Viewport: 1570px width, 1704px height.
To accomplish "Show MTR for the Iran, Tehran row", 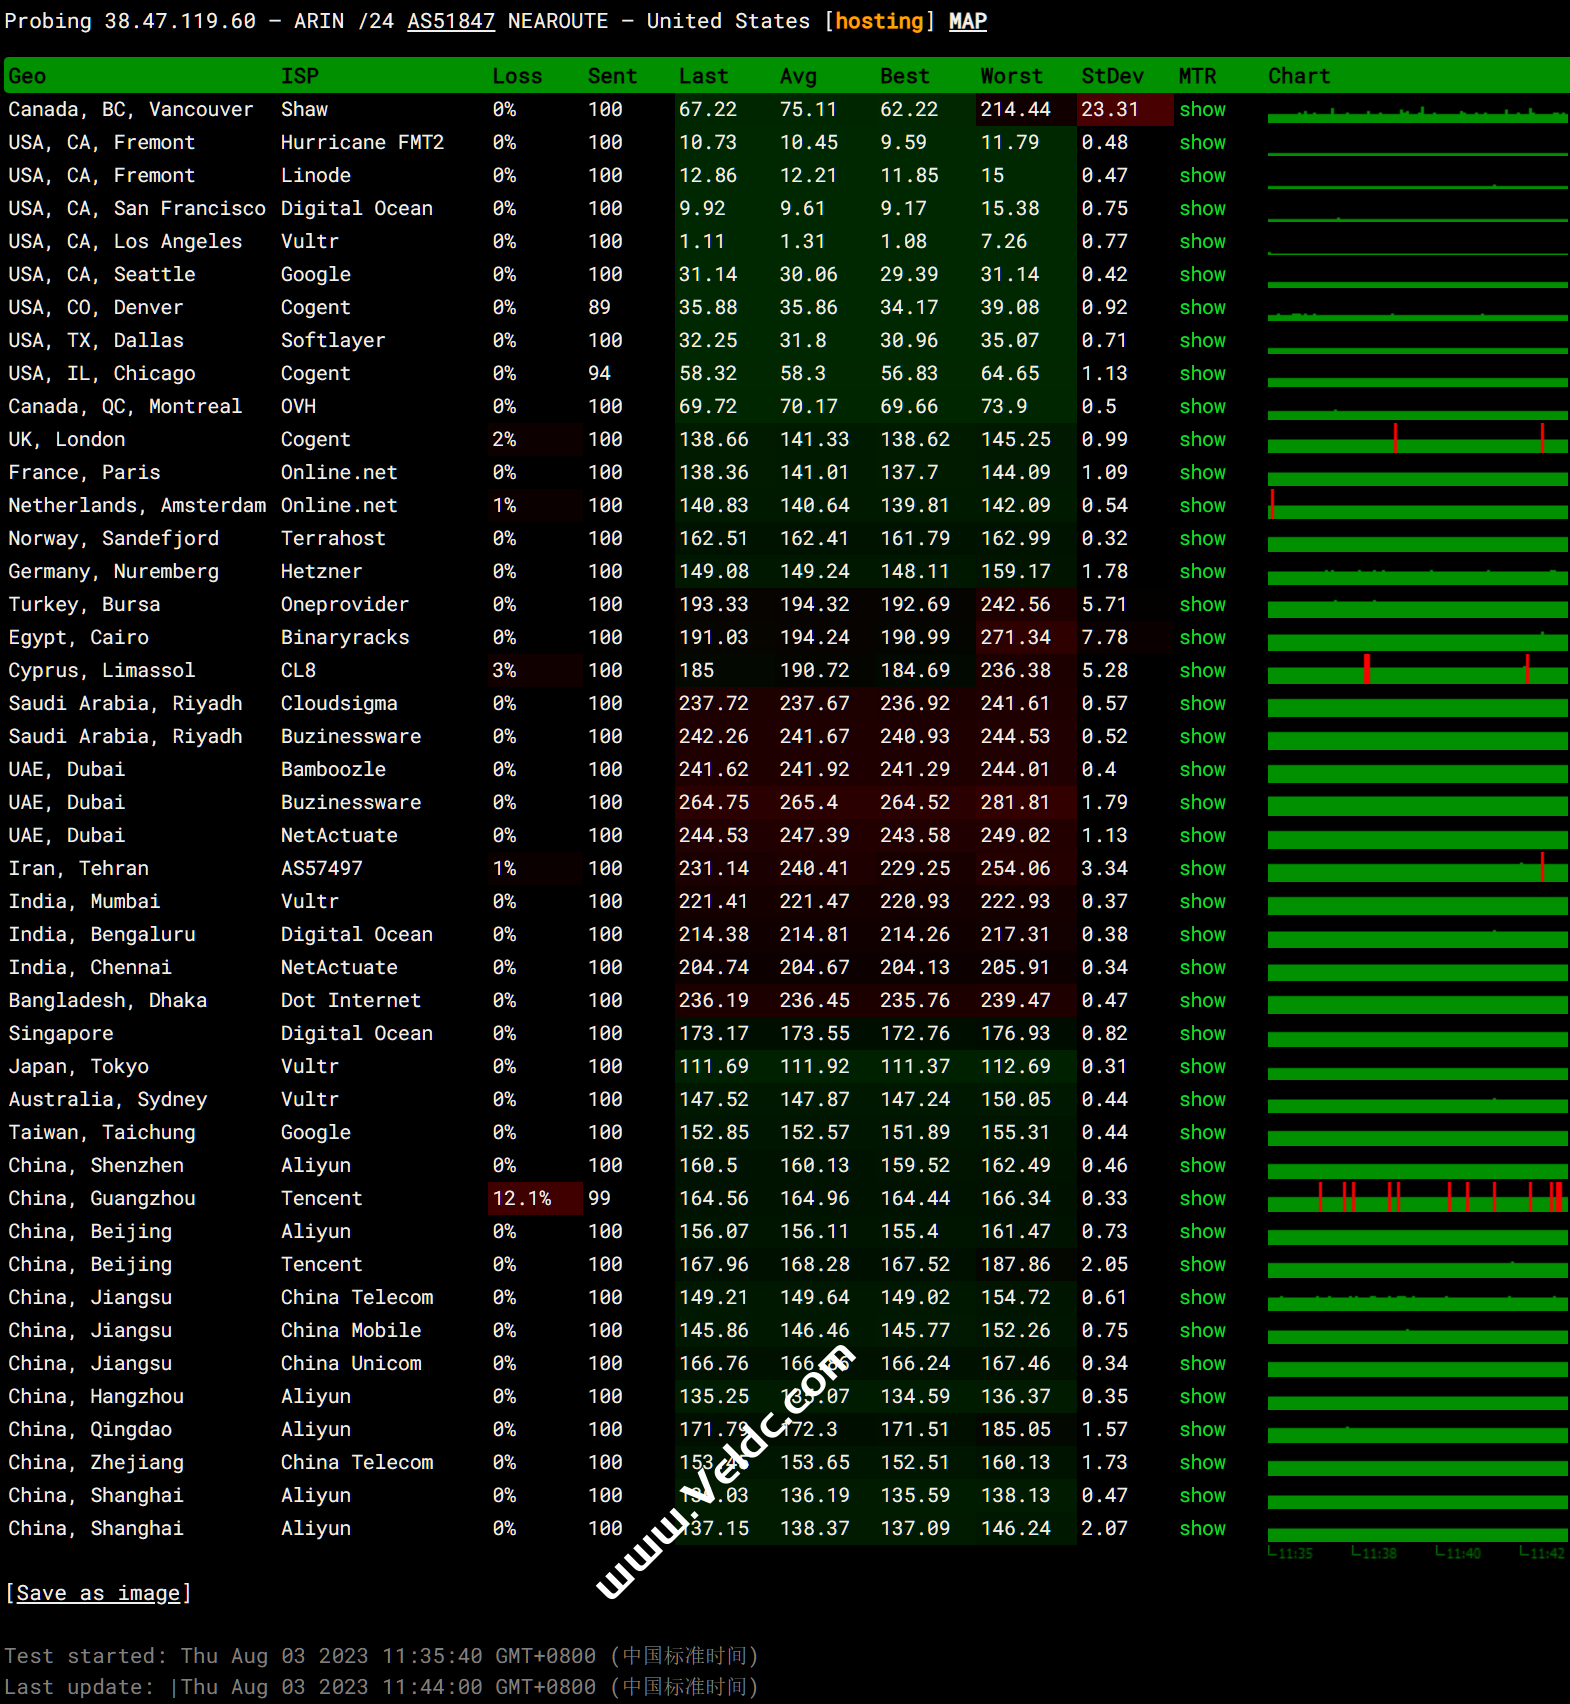I will [x=1202, y=868].
